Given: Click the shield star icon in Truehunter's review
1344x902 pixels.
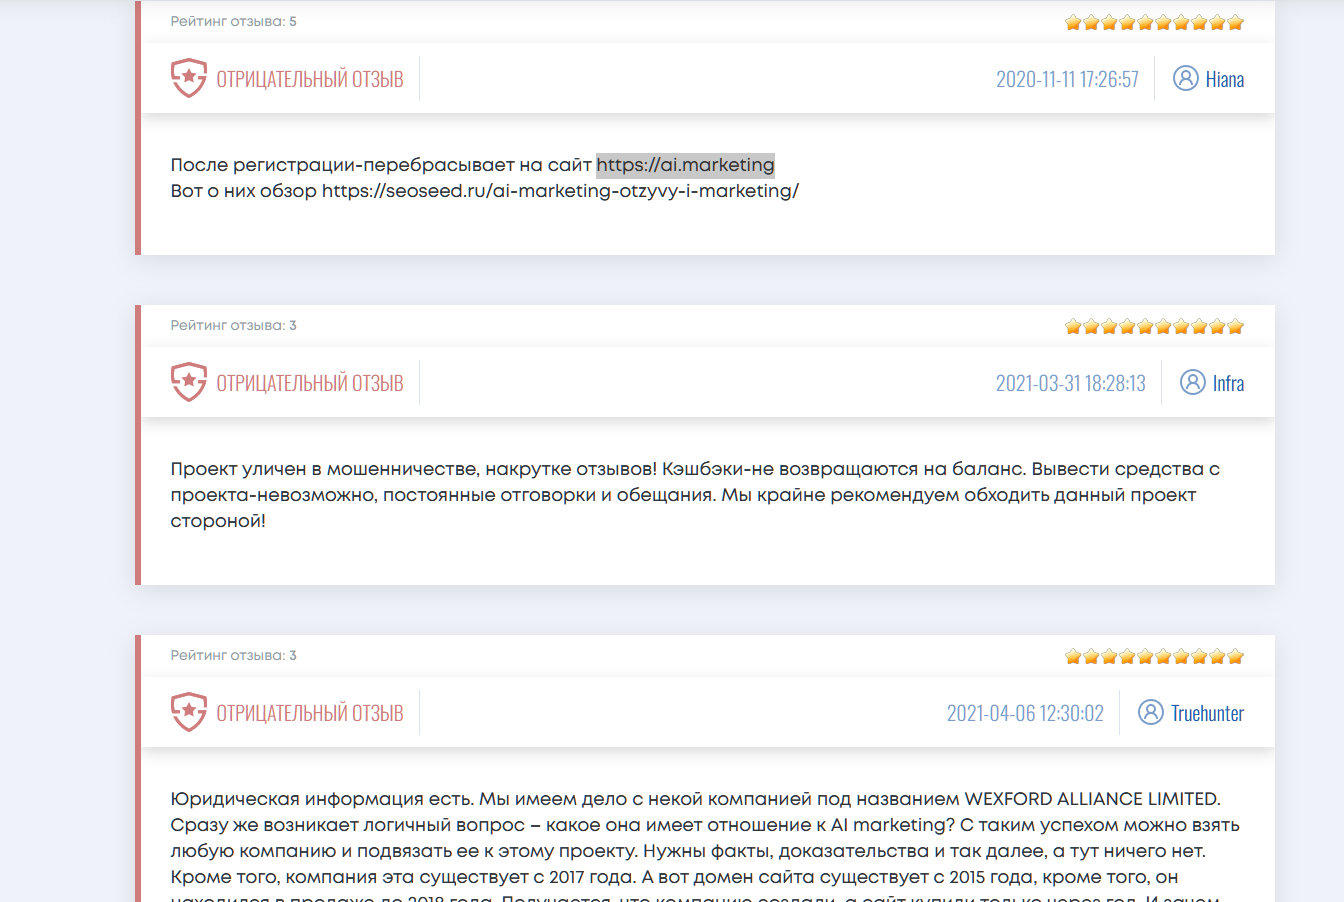Looking at the screenshot, I should point(189,712).
